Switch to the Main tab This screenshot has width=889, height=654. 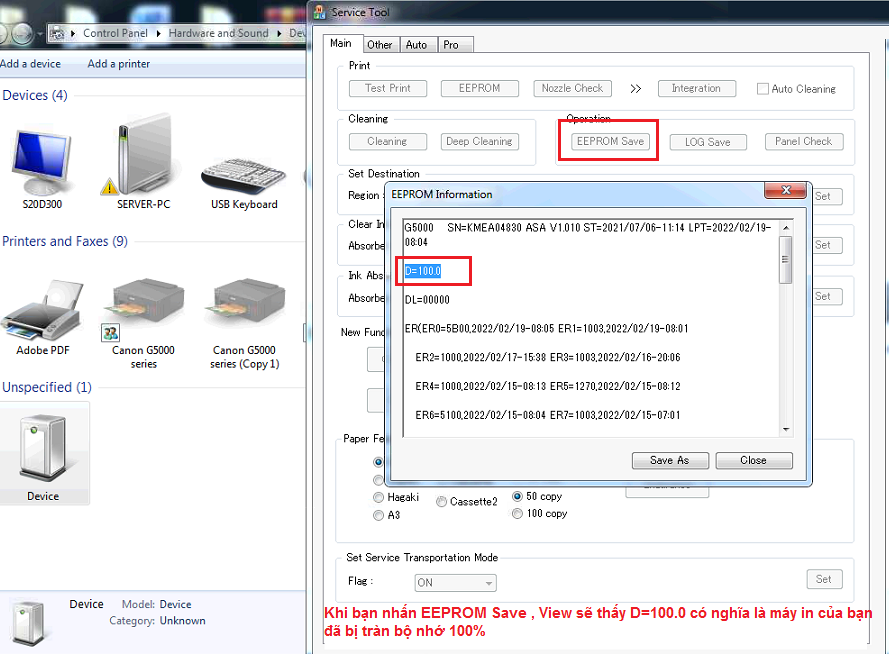click(341, 43)
